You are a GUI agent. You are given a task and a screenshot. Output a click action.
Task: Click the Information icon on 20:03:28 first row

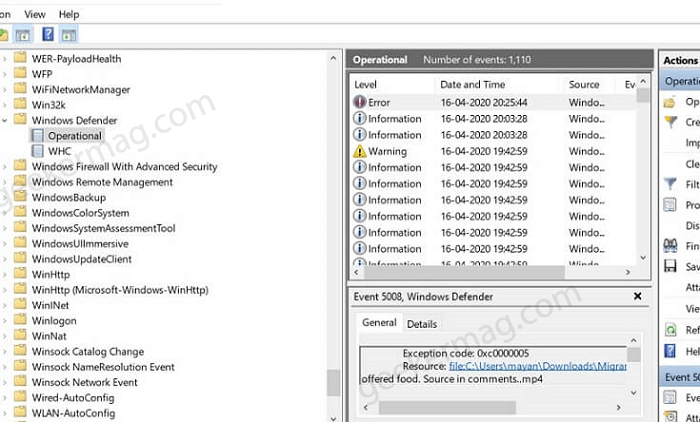click(359, 118)
